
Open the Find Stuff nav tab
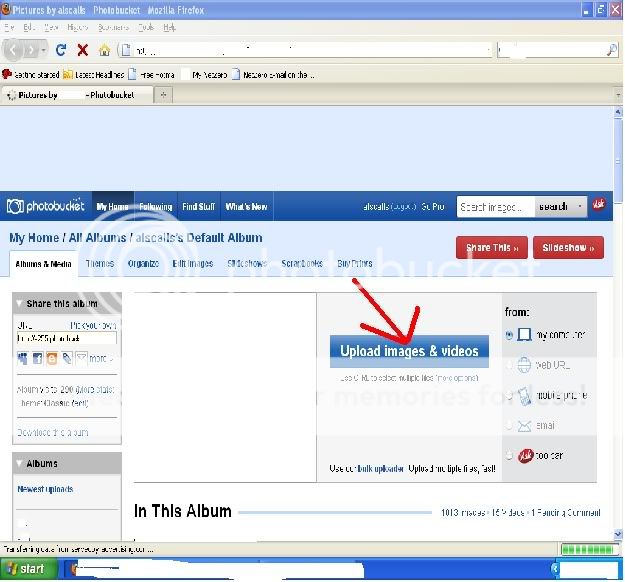199,206
